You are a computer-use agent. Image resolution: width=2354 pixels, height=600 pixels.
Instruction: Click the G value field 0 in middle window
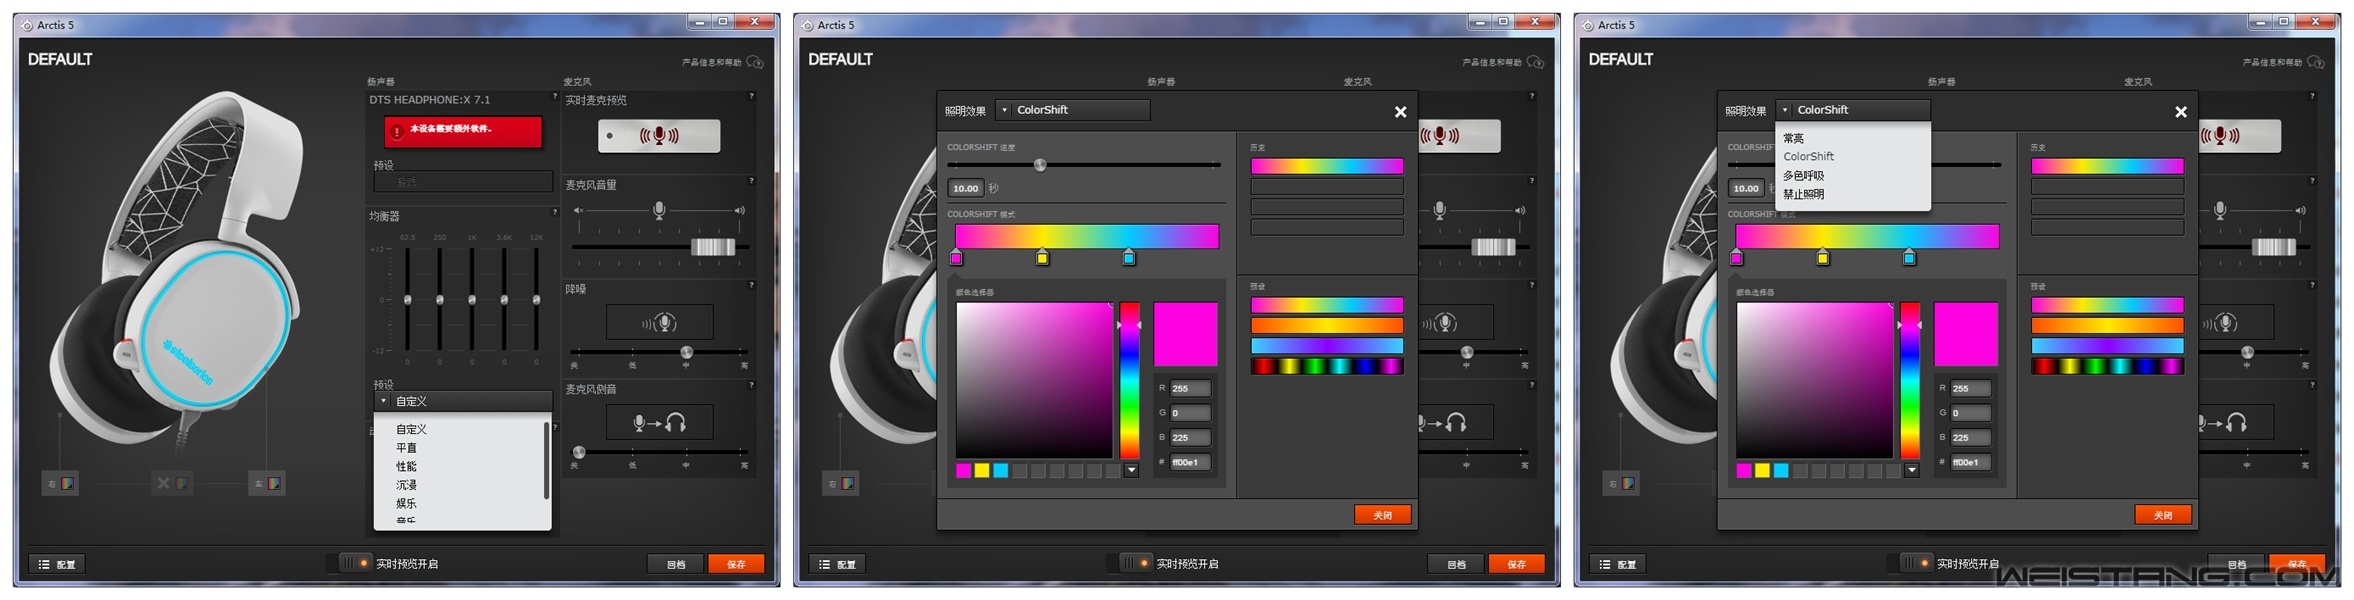1190,413
